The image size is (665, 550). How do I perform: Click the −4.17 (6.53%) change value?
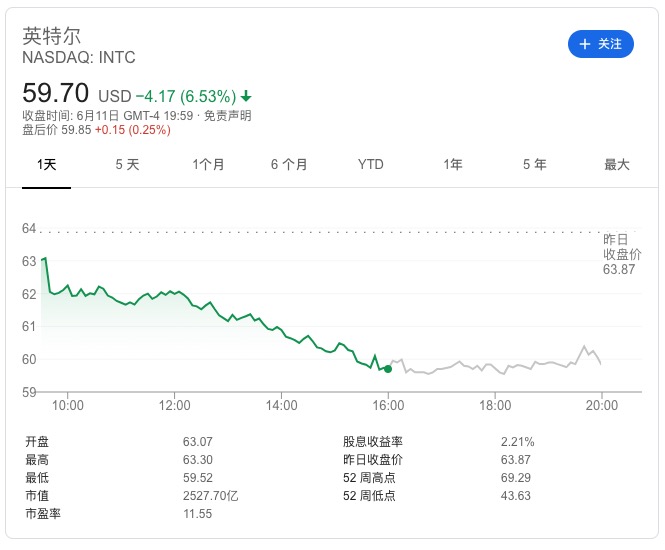click(186, 96)
